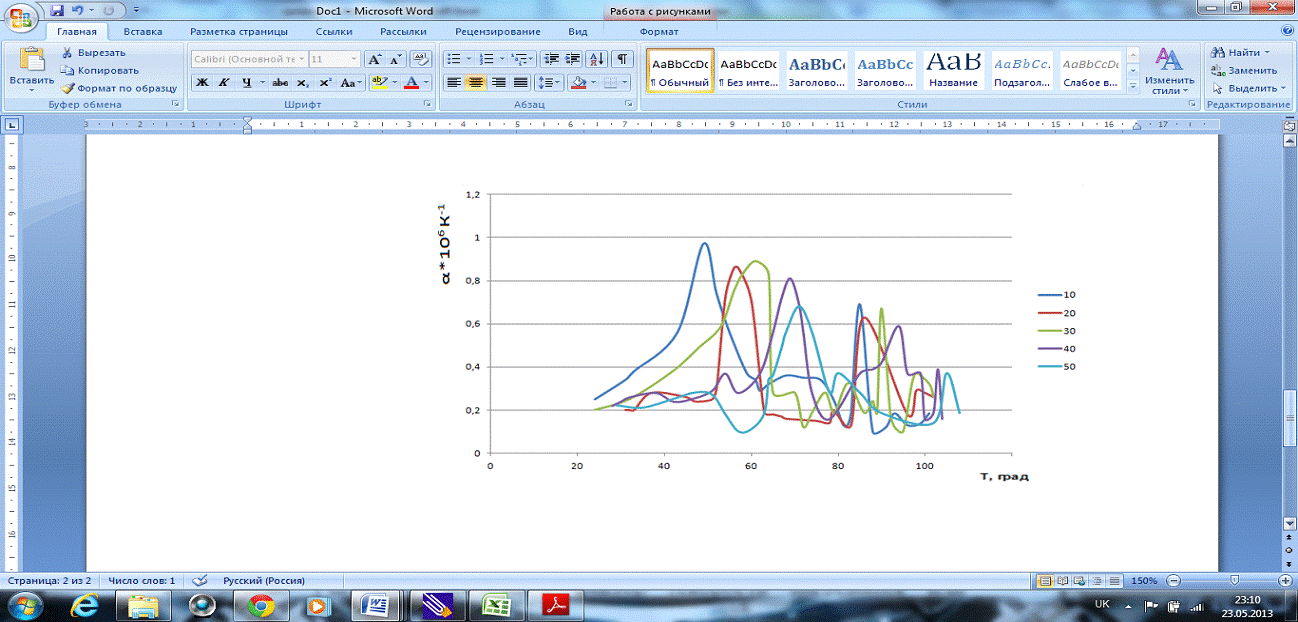Click the Вырезать scissors icon
1298x622 pixels.
(68, 52)
